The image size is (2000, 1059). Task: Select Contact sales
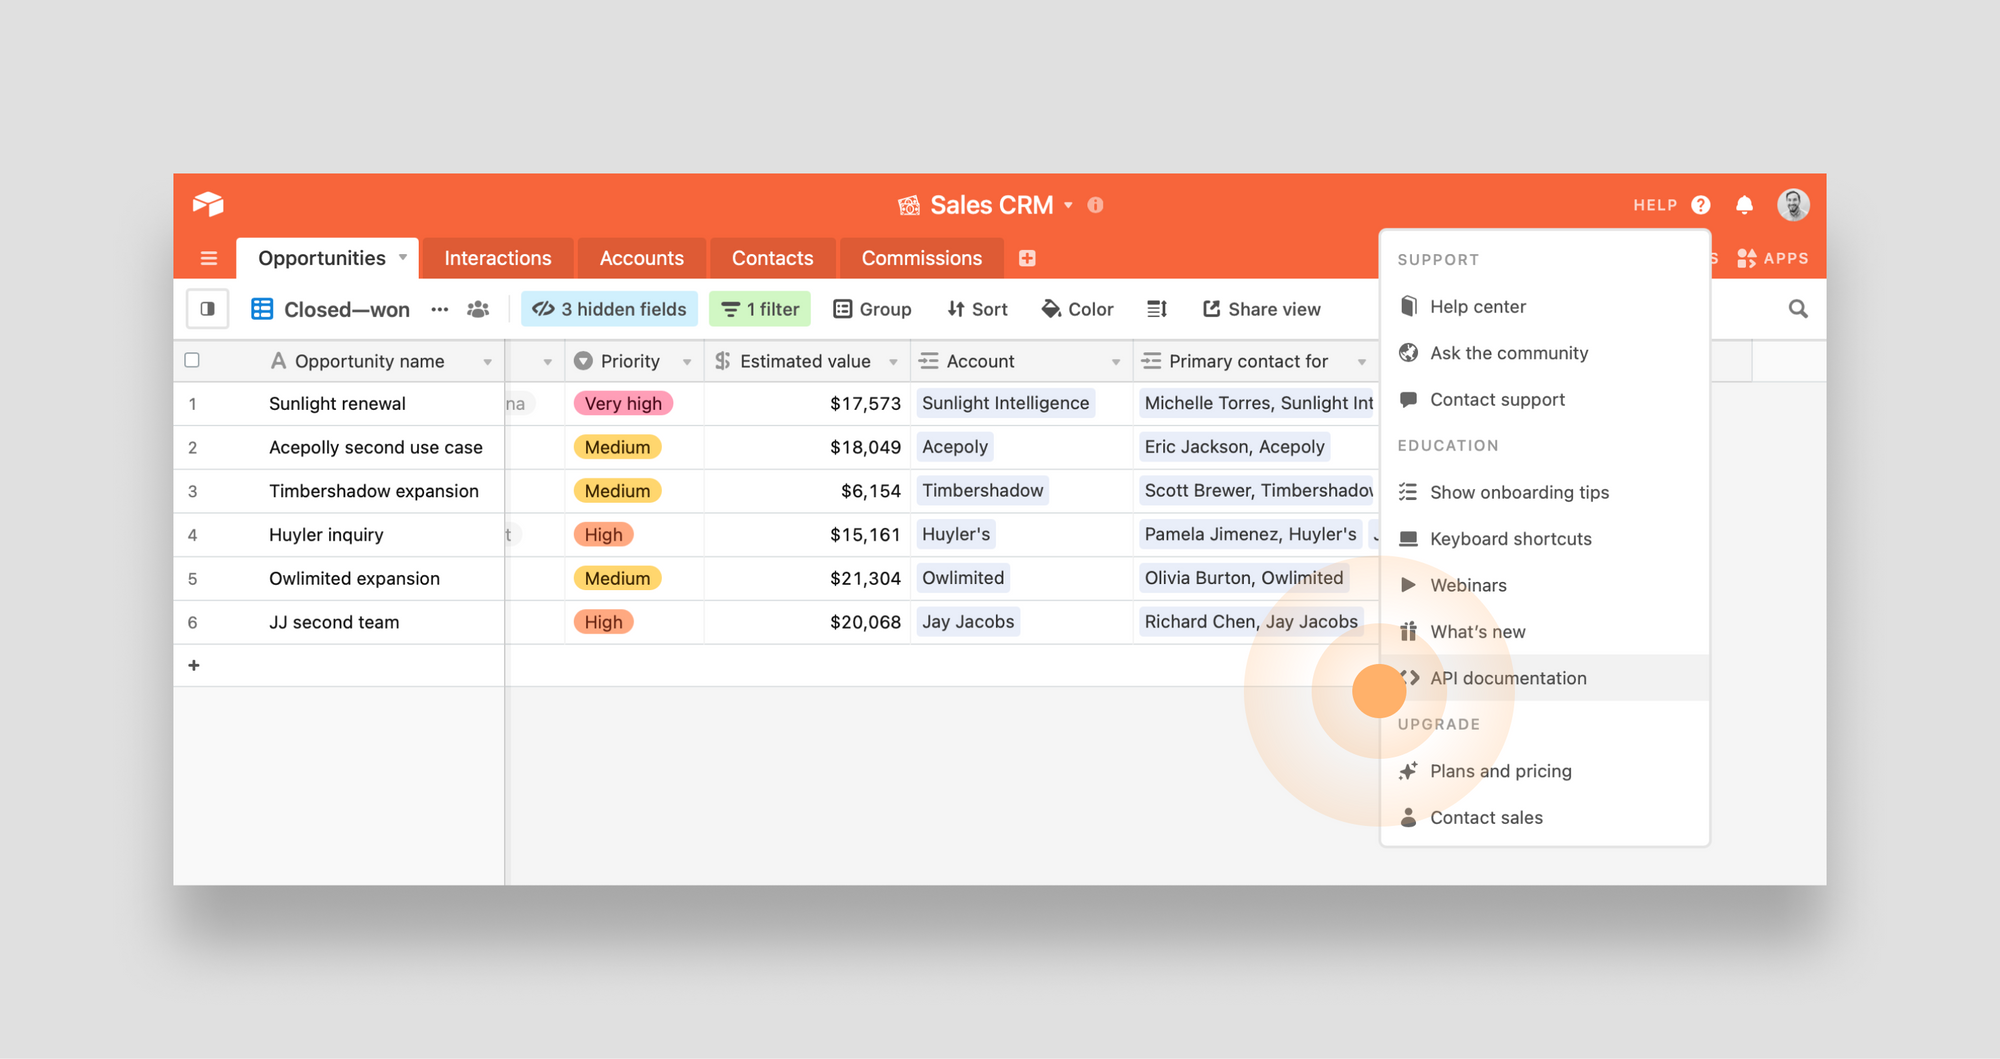[x=1545, y=818]
